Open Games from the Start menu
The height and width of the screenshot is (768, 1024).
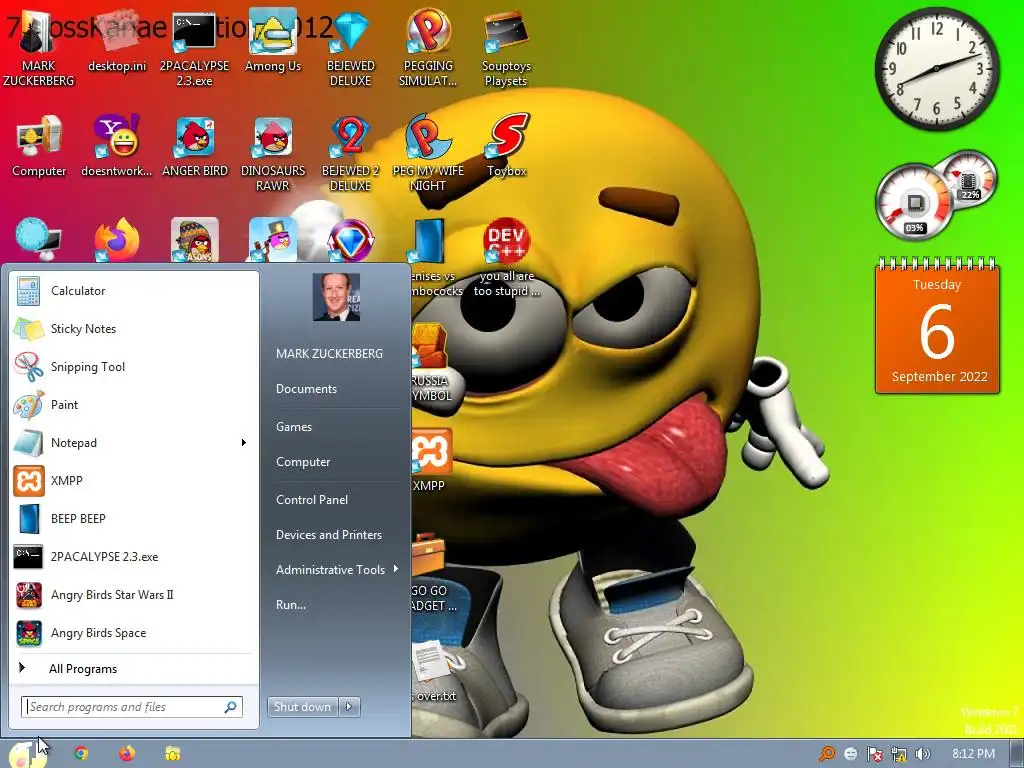(x=294, y=426)
